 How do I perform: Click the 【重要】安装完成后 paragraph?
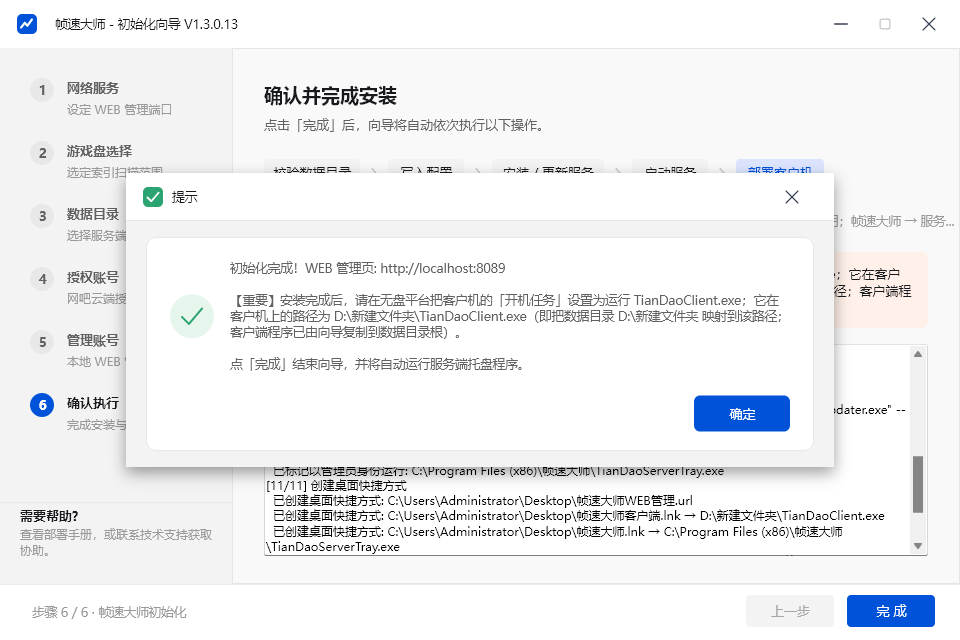tap(506, 316)
